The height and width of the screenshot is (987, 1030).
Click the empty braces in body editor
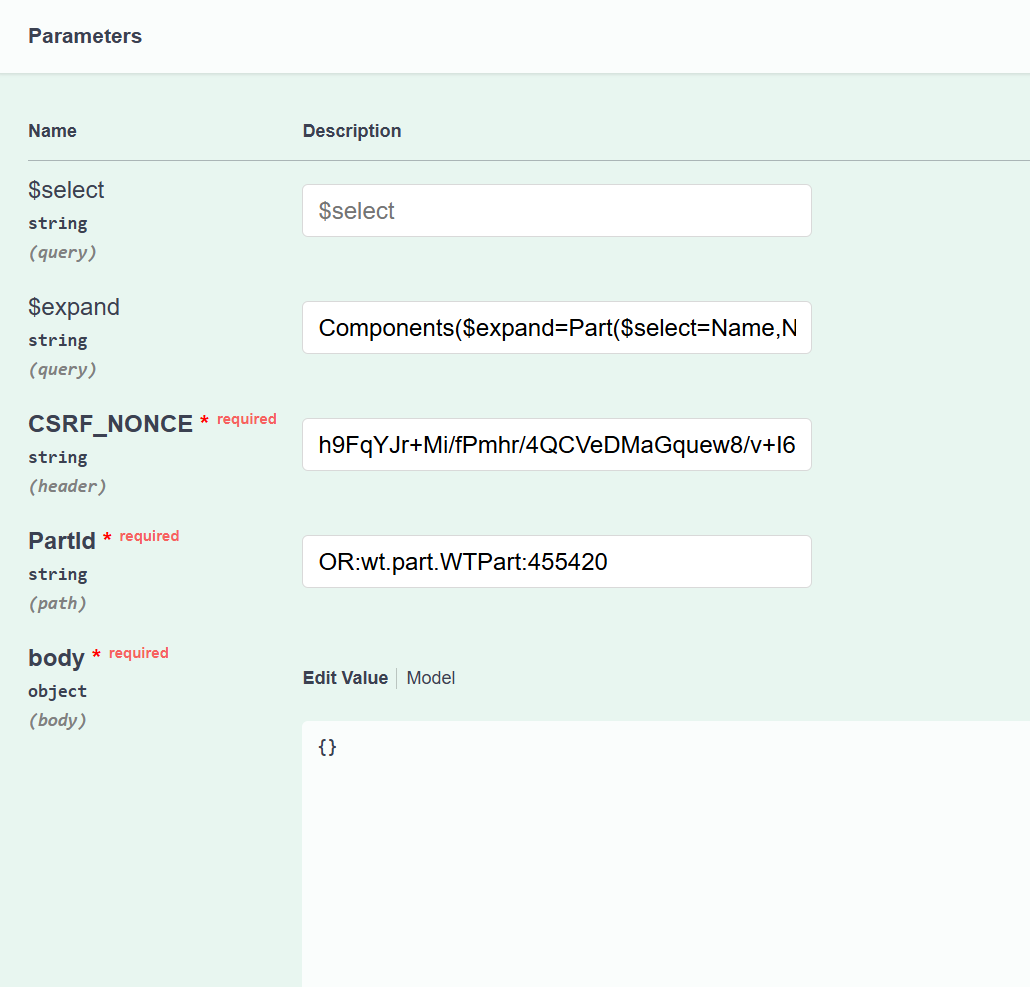coord(326,747)
